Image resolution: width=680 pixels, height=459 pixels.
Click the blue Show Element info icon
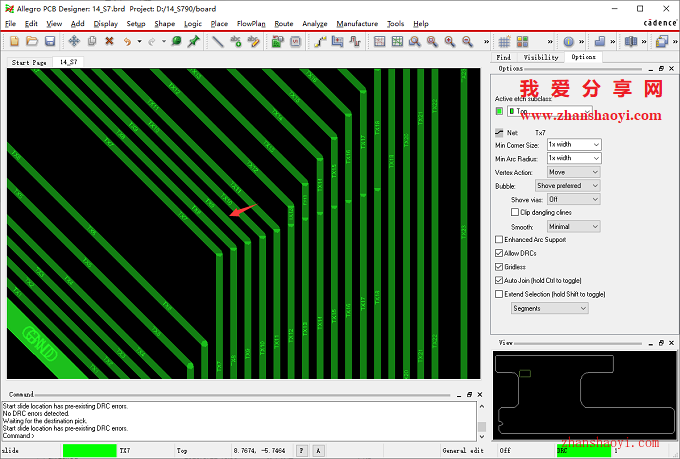[x=569, y=42]
